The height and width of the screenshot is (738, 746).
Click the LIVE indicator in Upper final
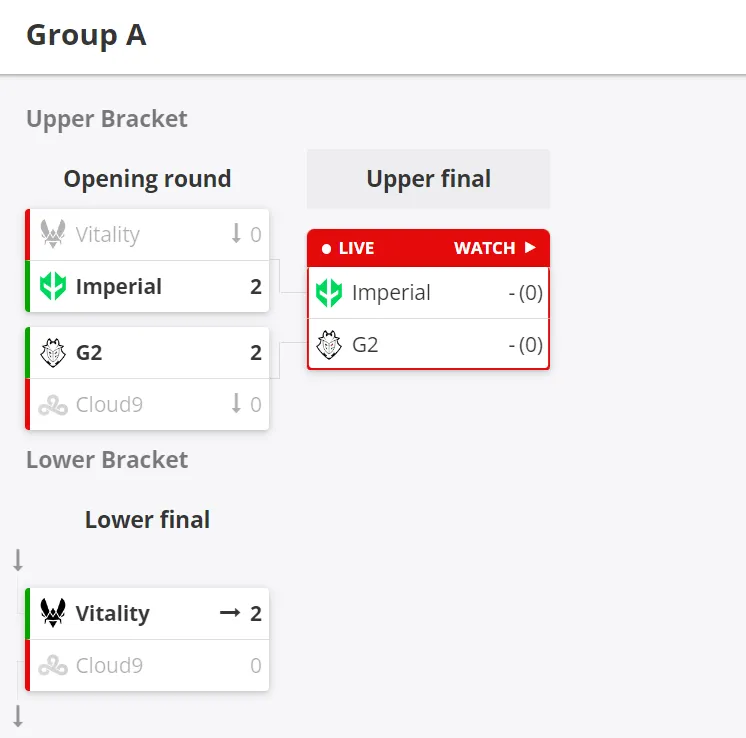coord(348,248)
